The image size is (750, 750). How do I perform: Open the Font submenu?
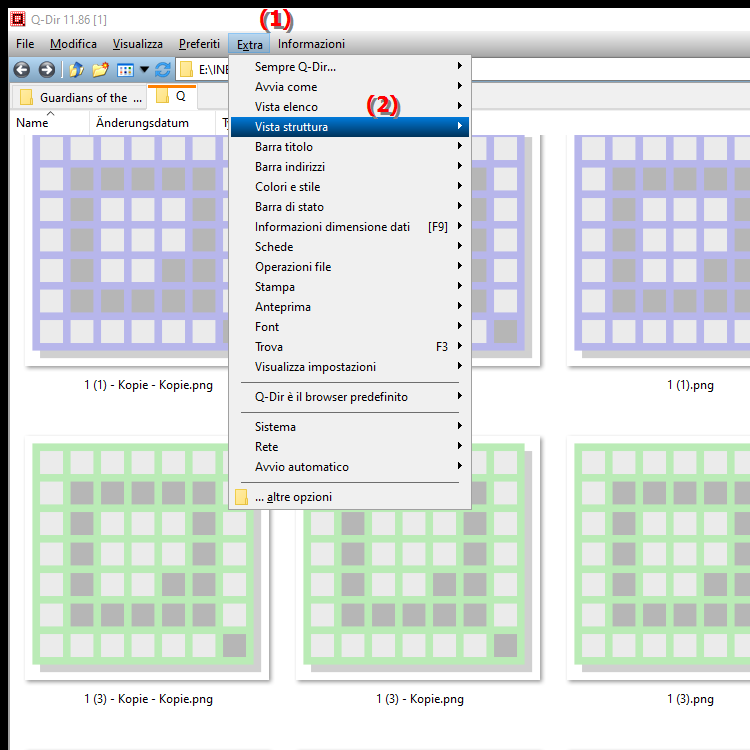(x=350, y=327)
